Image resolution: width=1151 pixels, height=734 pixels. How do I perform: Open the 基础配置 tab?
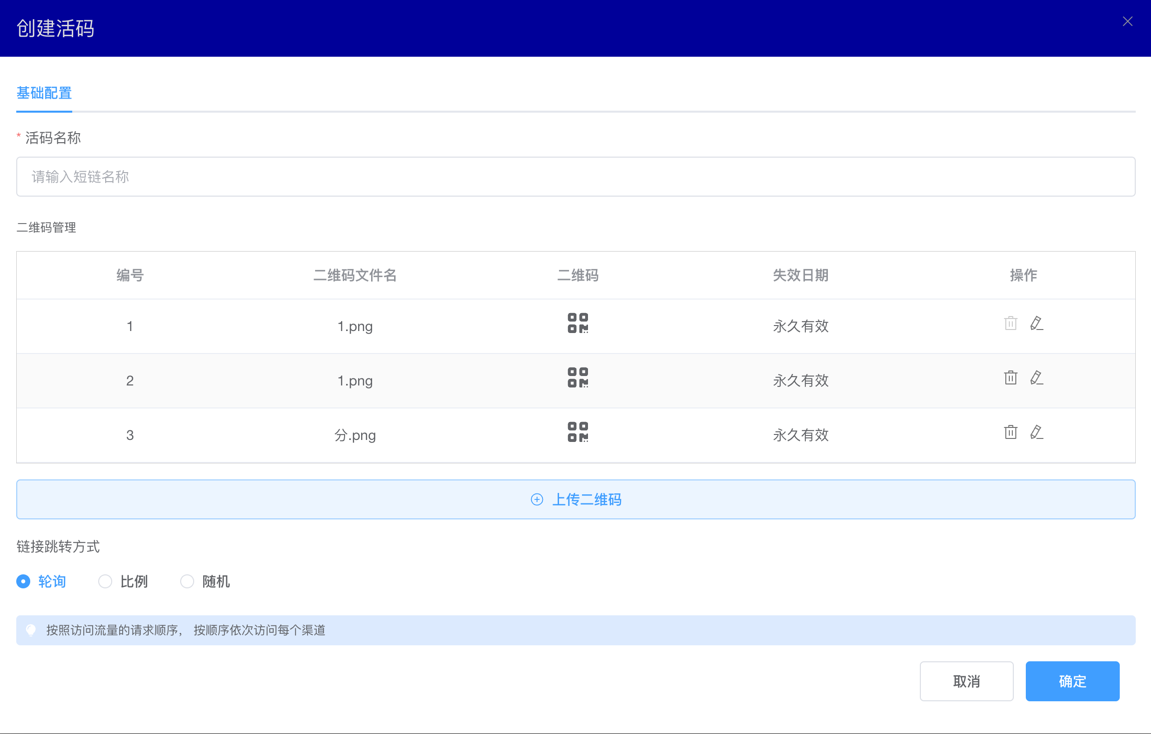pyautogui.click(x=44, y=93)
